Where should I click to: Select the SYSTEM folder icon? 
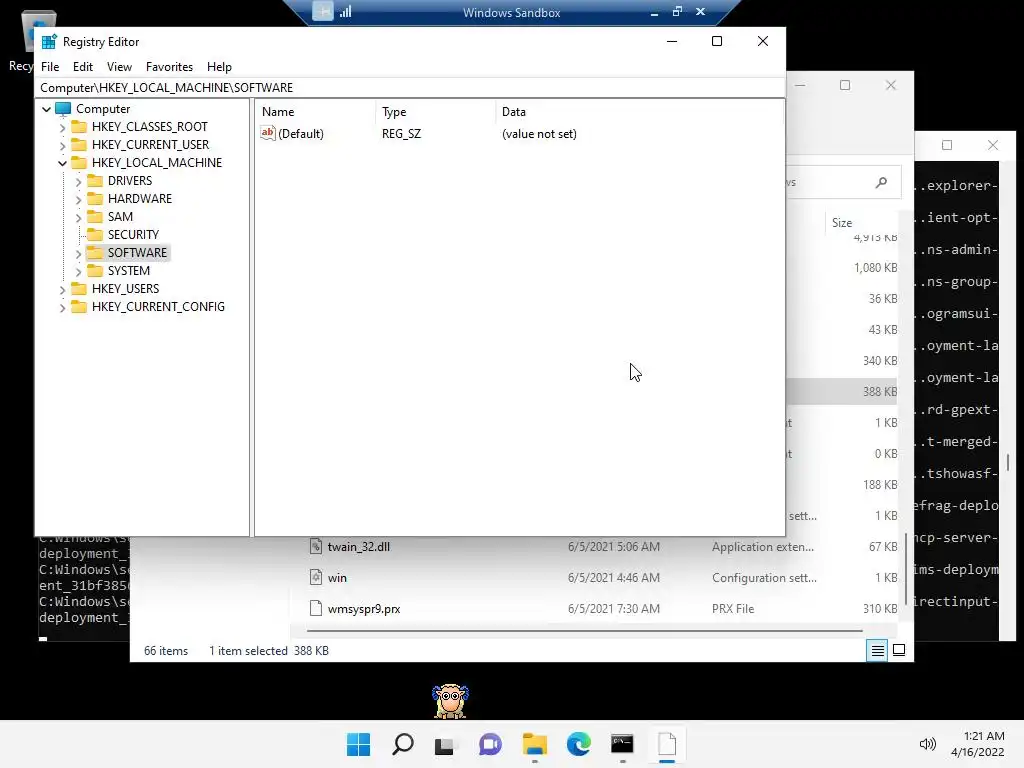95,270
